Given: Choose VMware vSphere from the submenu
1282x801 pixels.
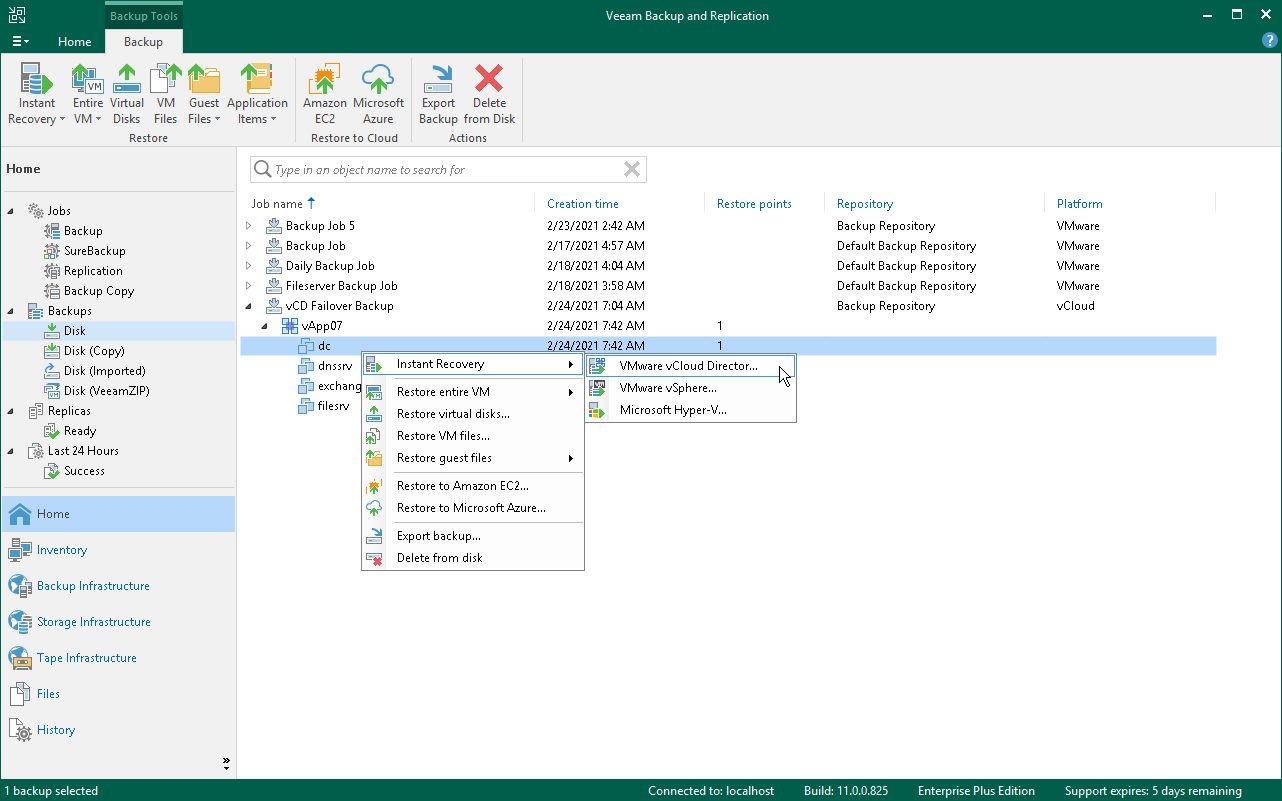Looking at the screenshot, I should [667, 388].
